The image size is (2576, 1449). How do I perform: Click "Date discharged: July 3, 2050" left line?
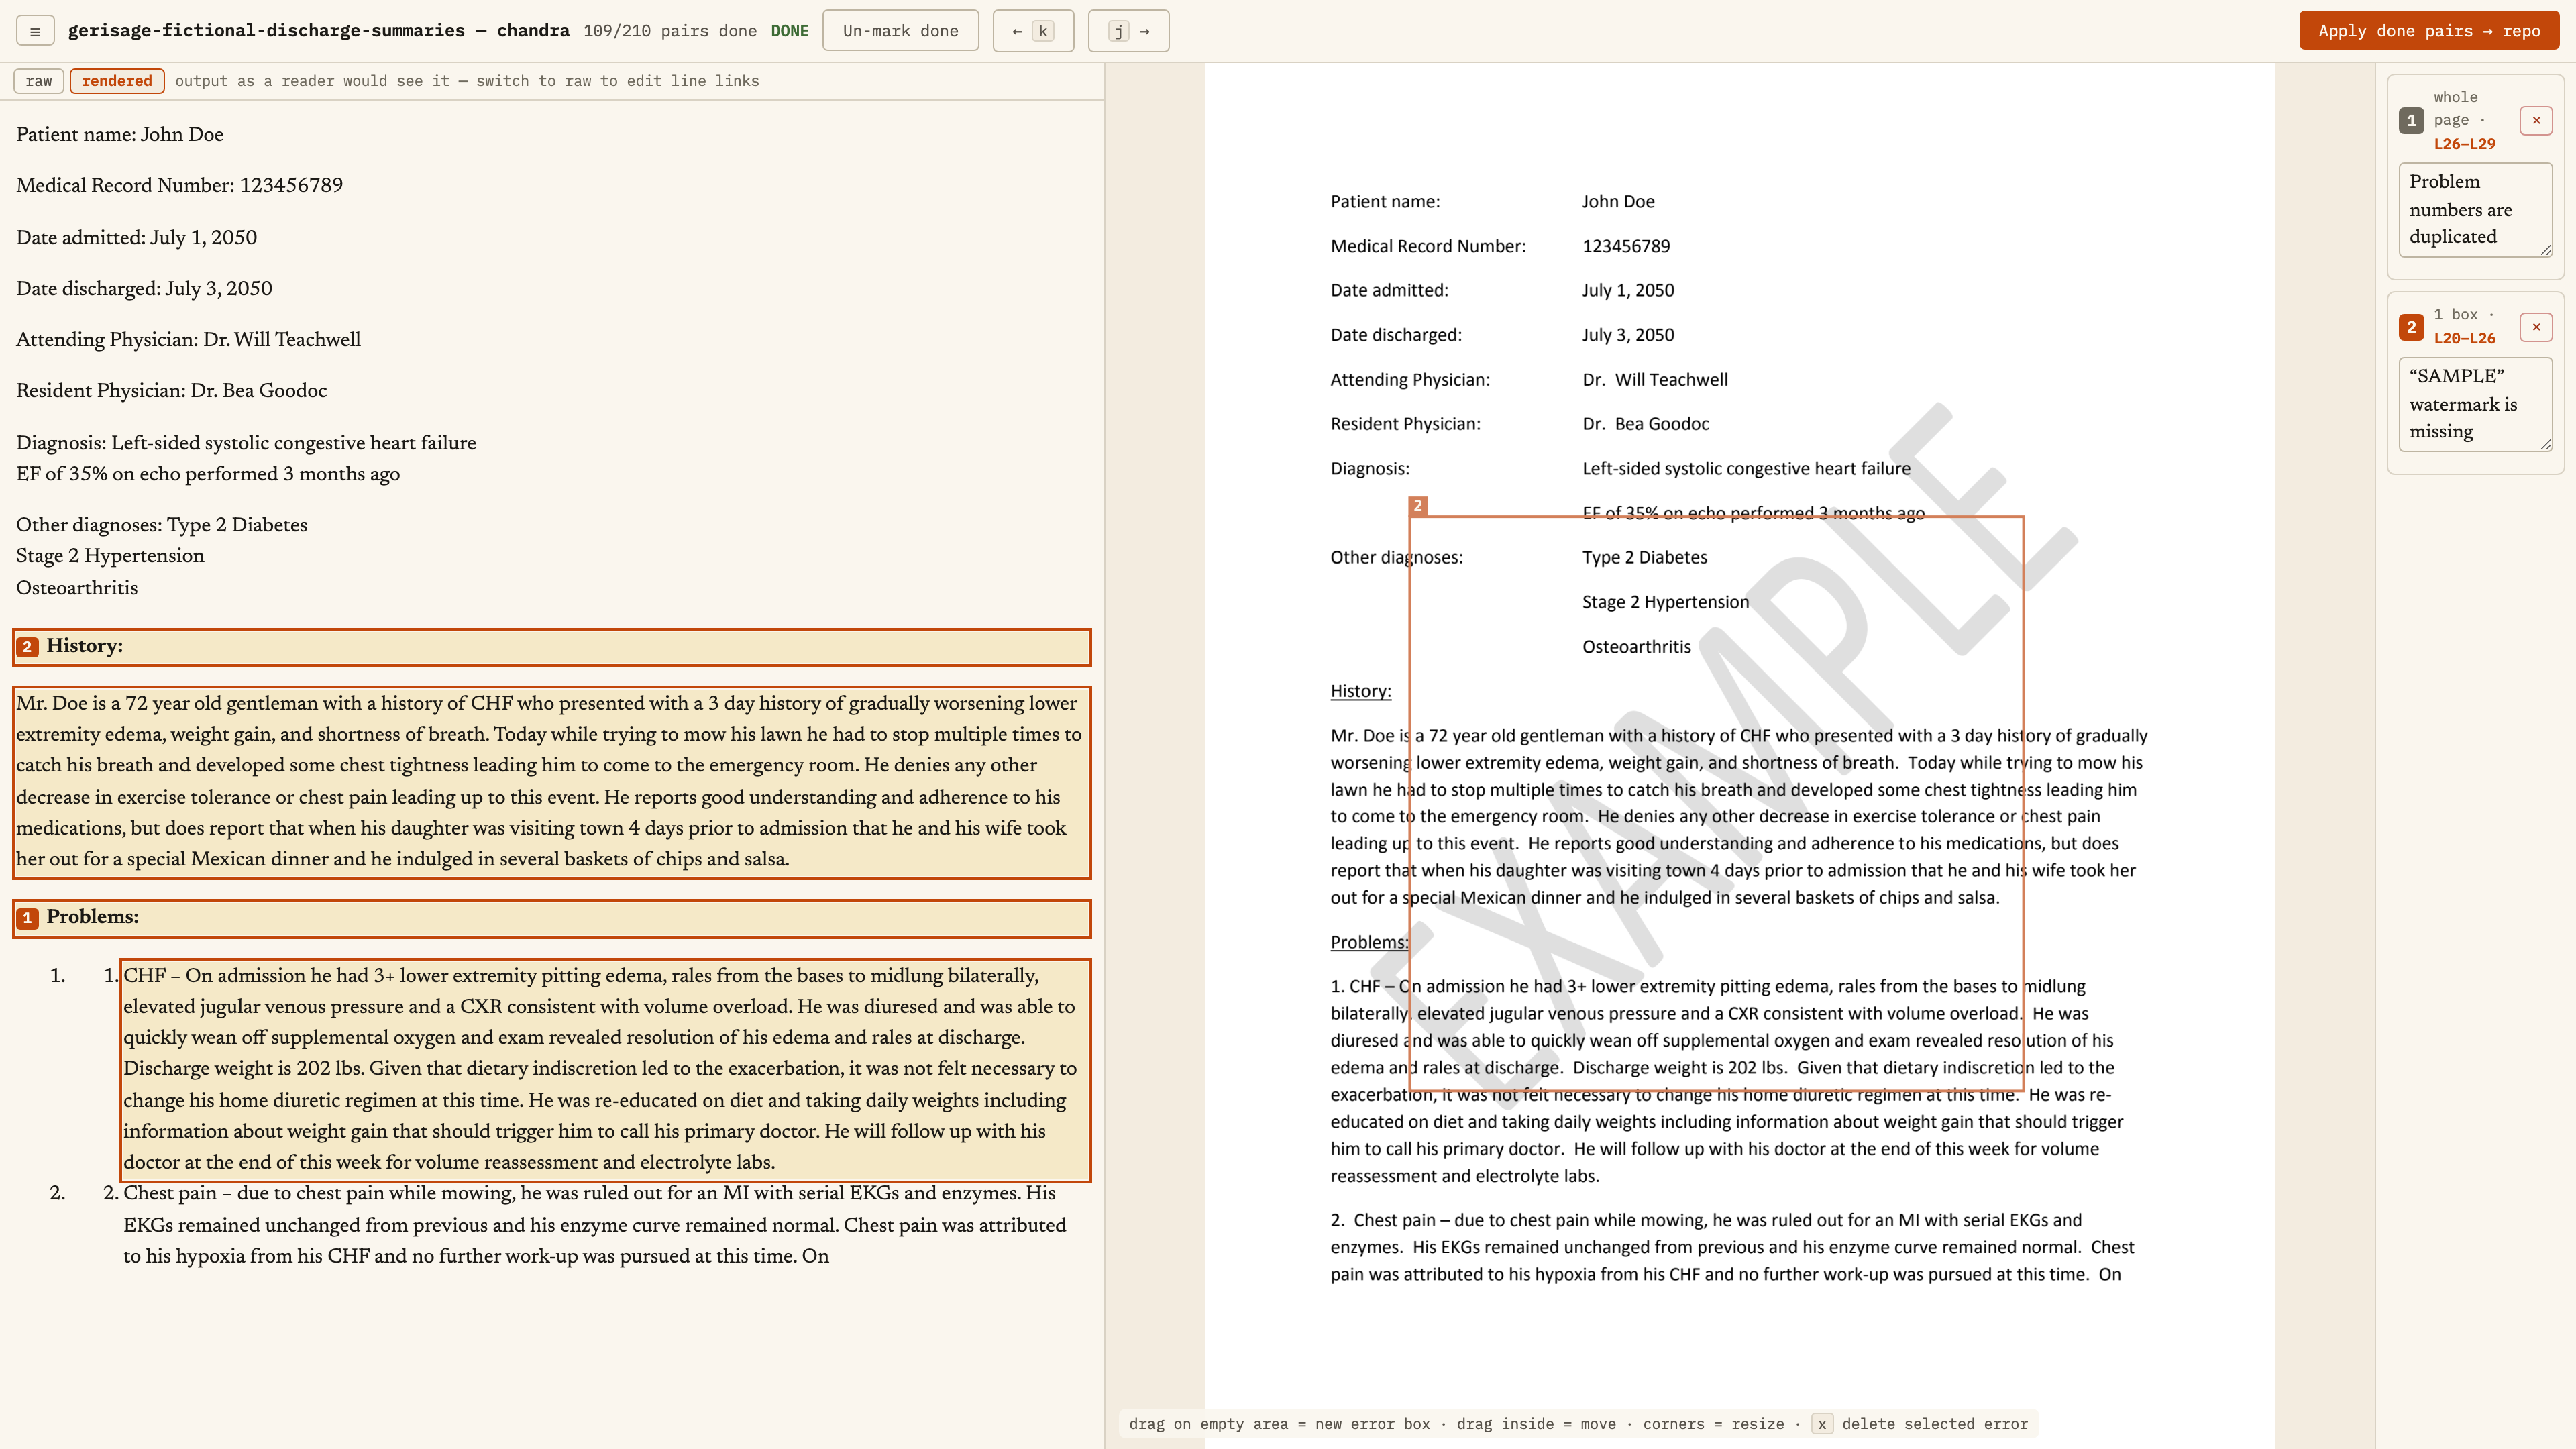coord(144,289)
